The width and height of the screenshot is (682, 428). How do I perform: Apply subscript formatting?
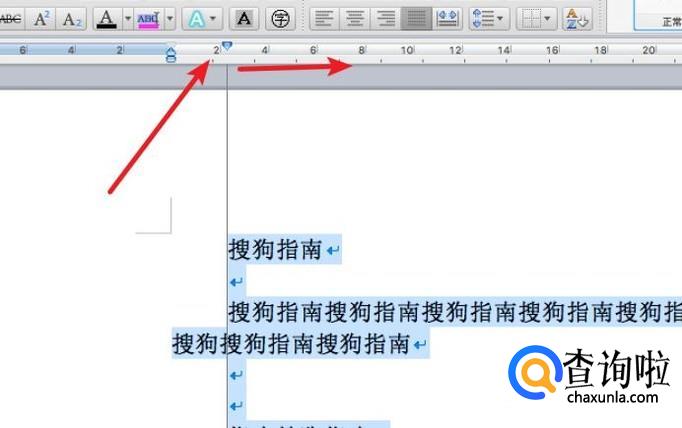[x=72, y=19]
